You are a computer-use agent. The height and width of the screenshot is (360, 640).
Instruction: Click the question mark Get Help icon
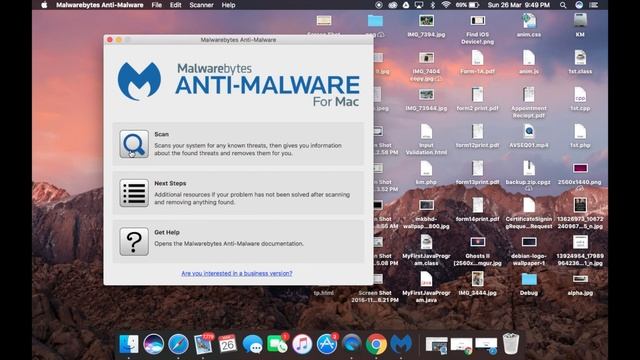tap(134, 242)
